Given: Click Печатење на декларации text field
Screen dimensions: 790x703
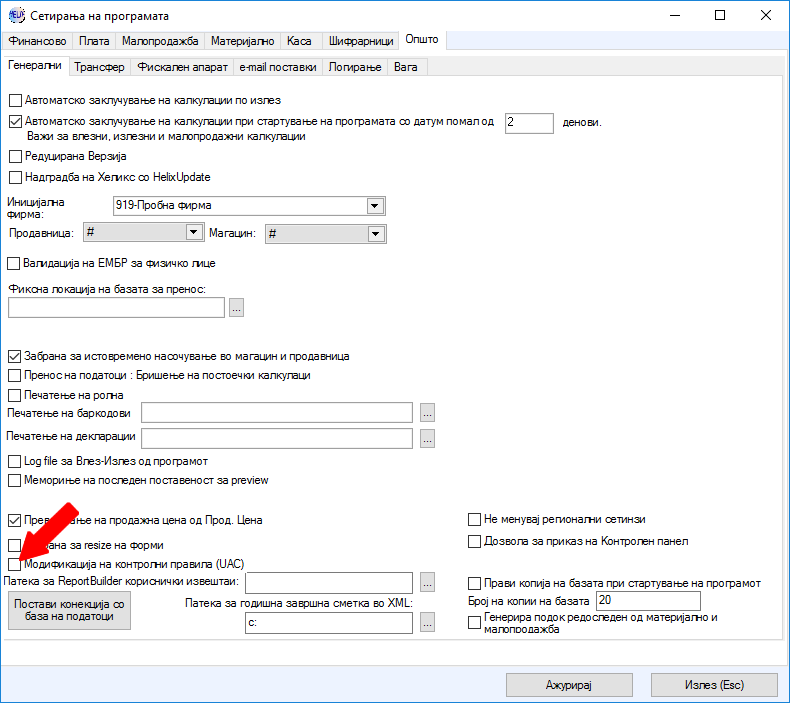Looking at the screenshot, I should click(277, 438).
